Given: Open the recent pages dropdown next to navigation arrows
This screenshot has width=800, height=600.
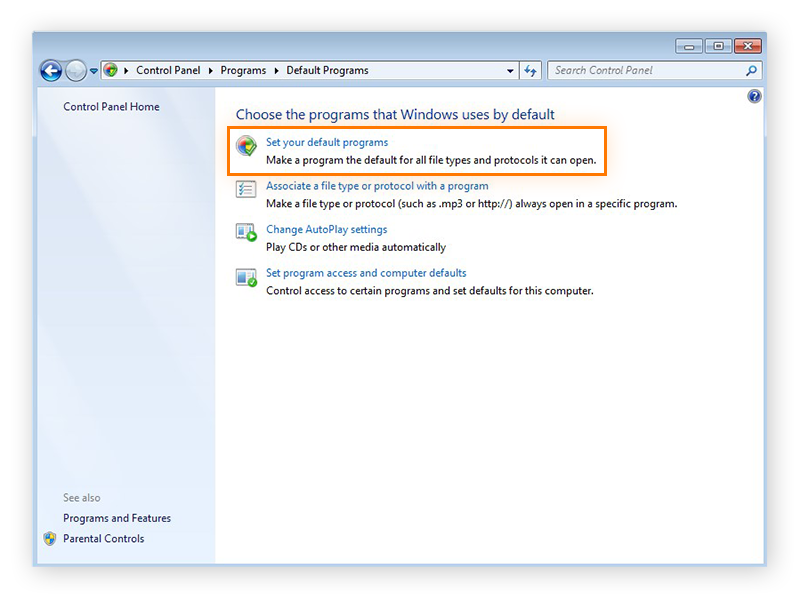Looking at the screenshot, I should [93, 71].
